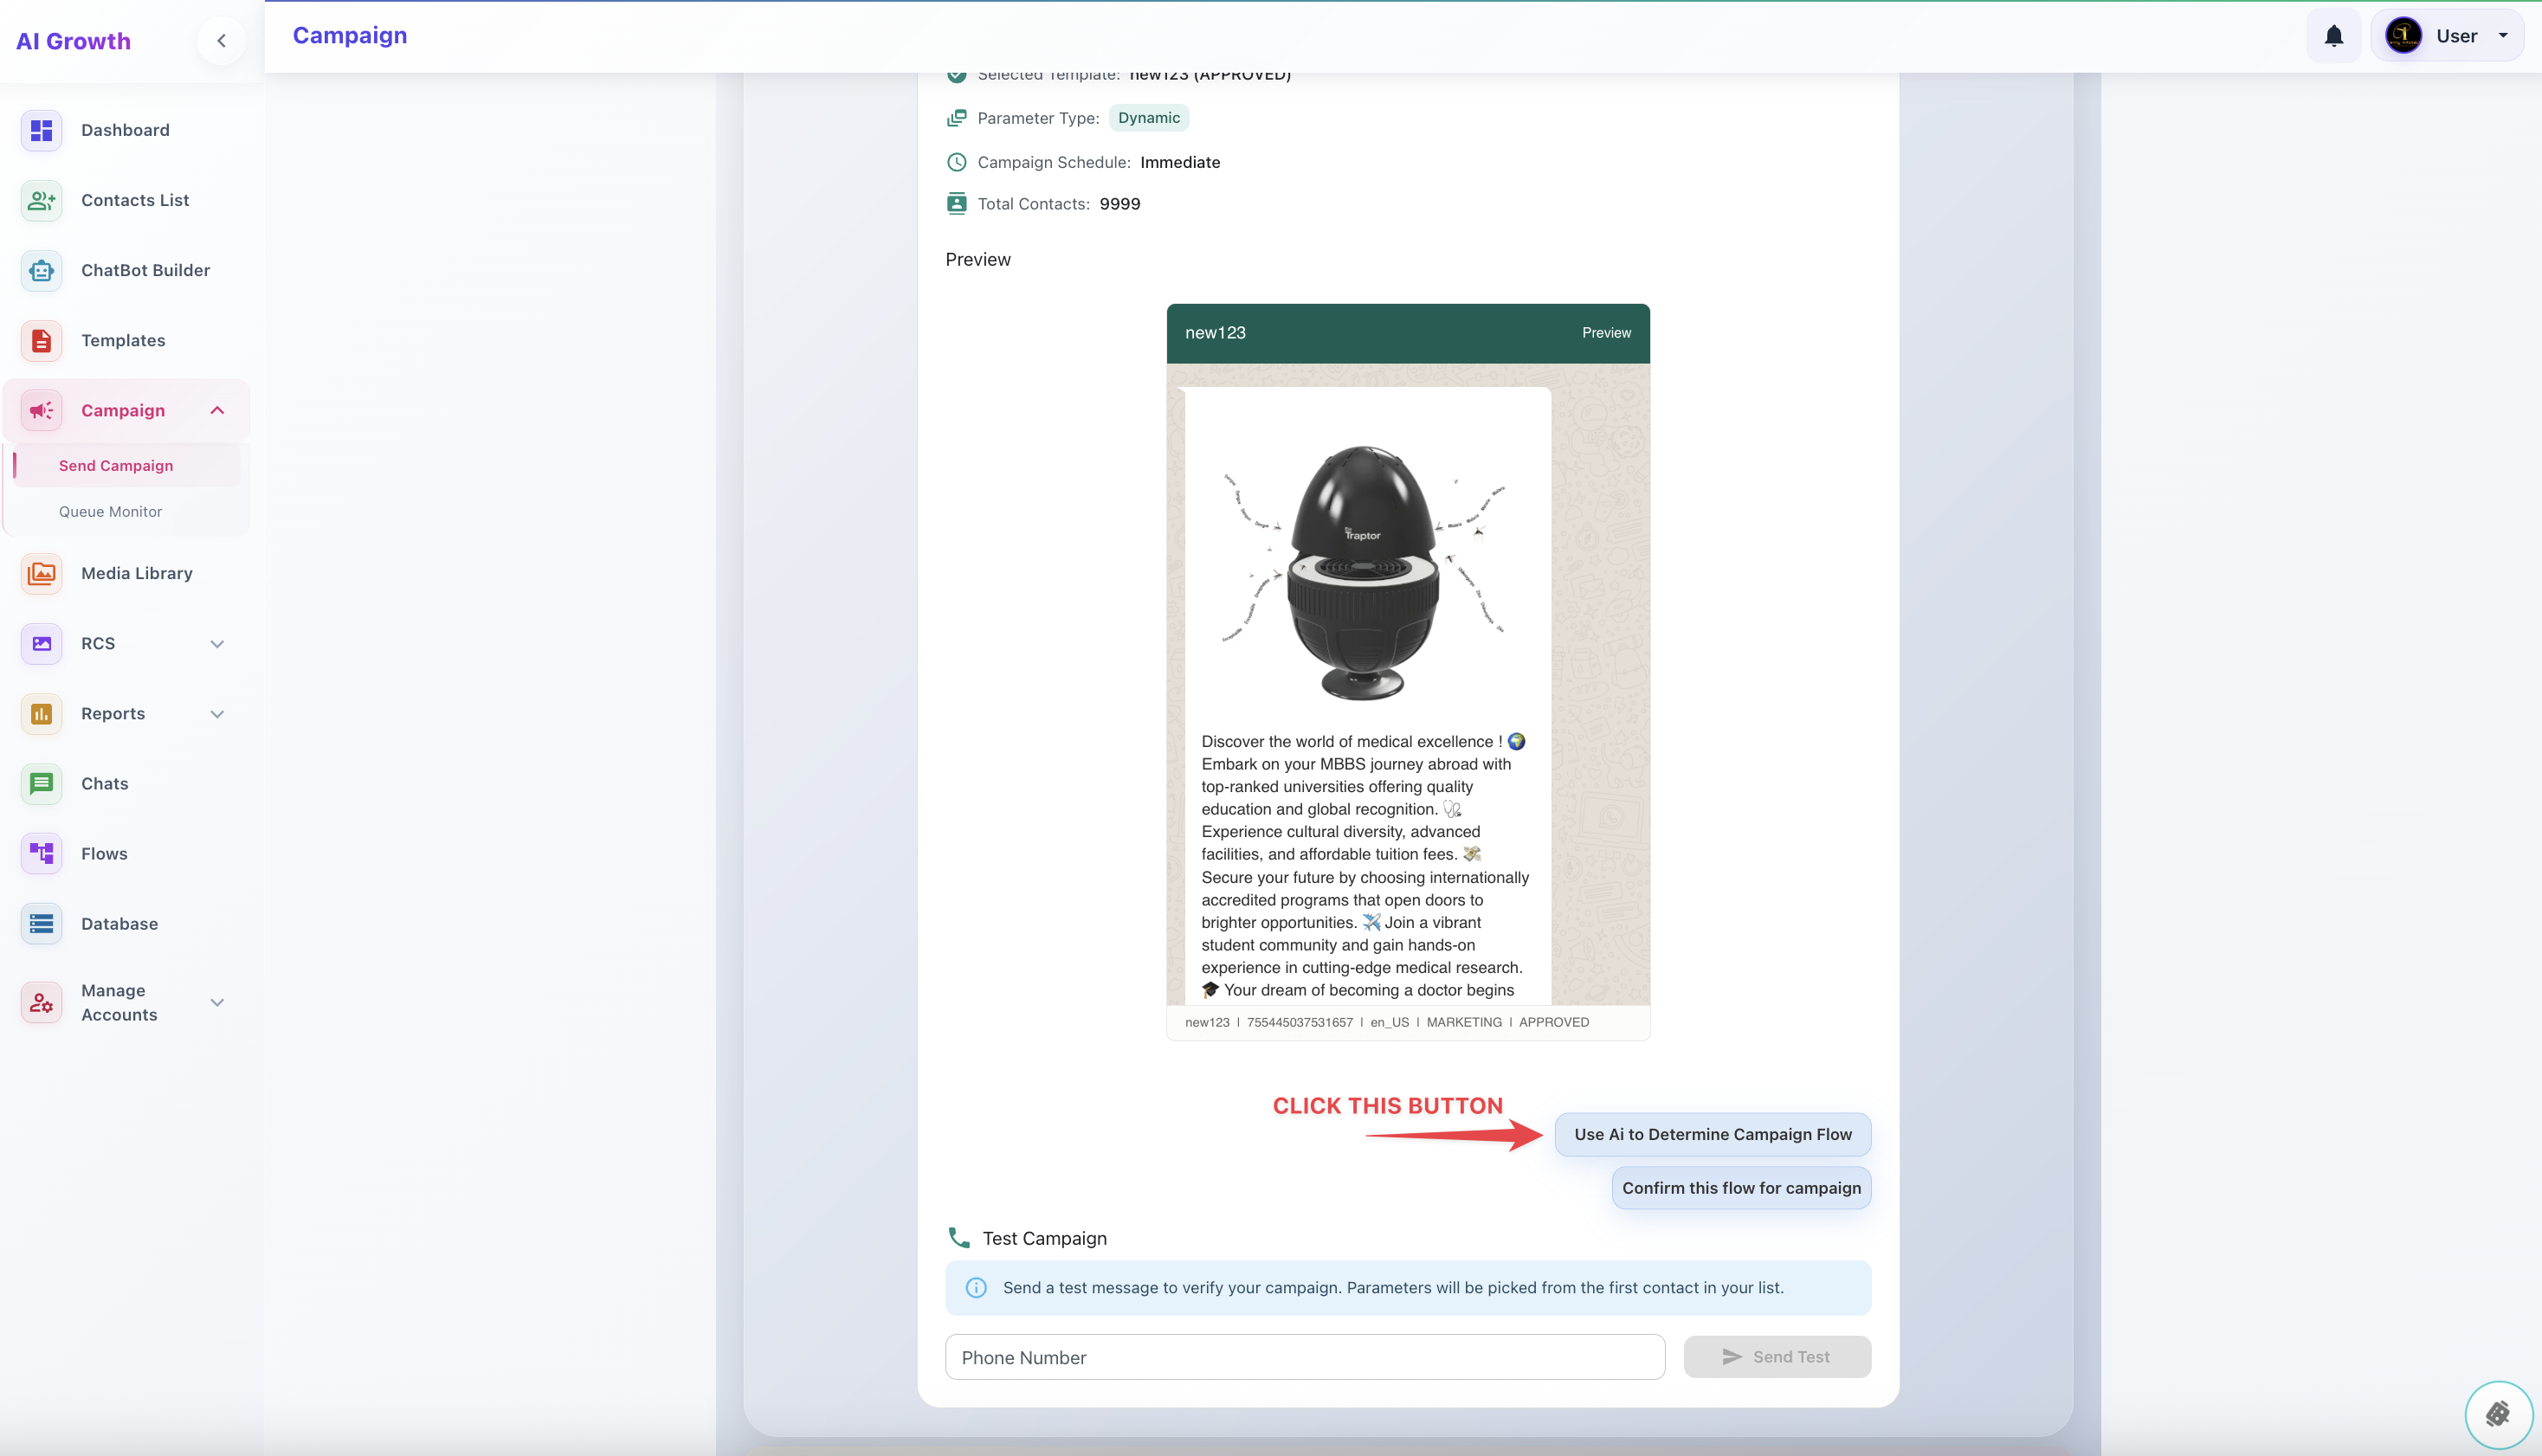Viewport: 2542px width, 1456px height.
Task: Click Confirm this flow for campaign
Action: pyautogui.click(x=1741, y=1188)
